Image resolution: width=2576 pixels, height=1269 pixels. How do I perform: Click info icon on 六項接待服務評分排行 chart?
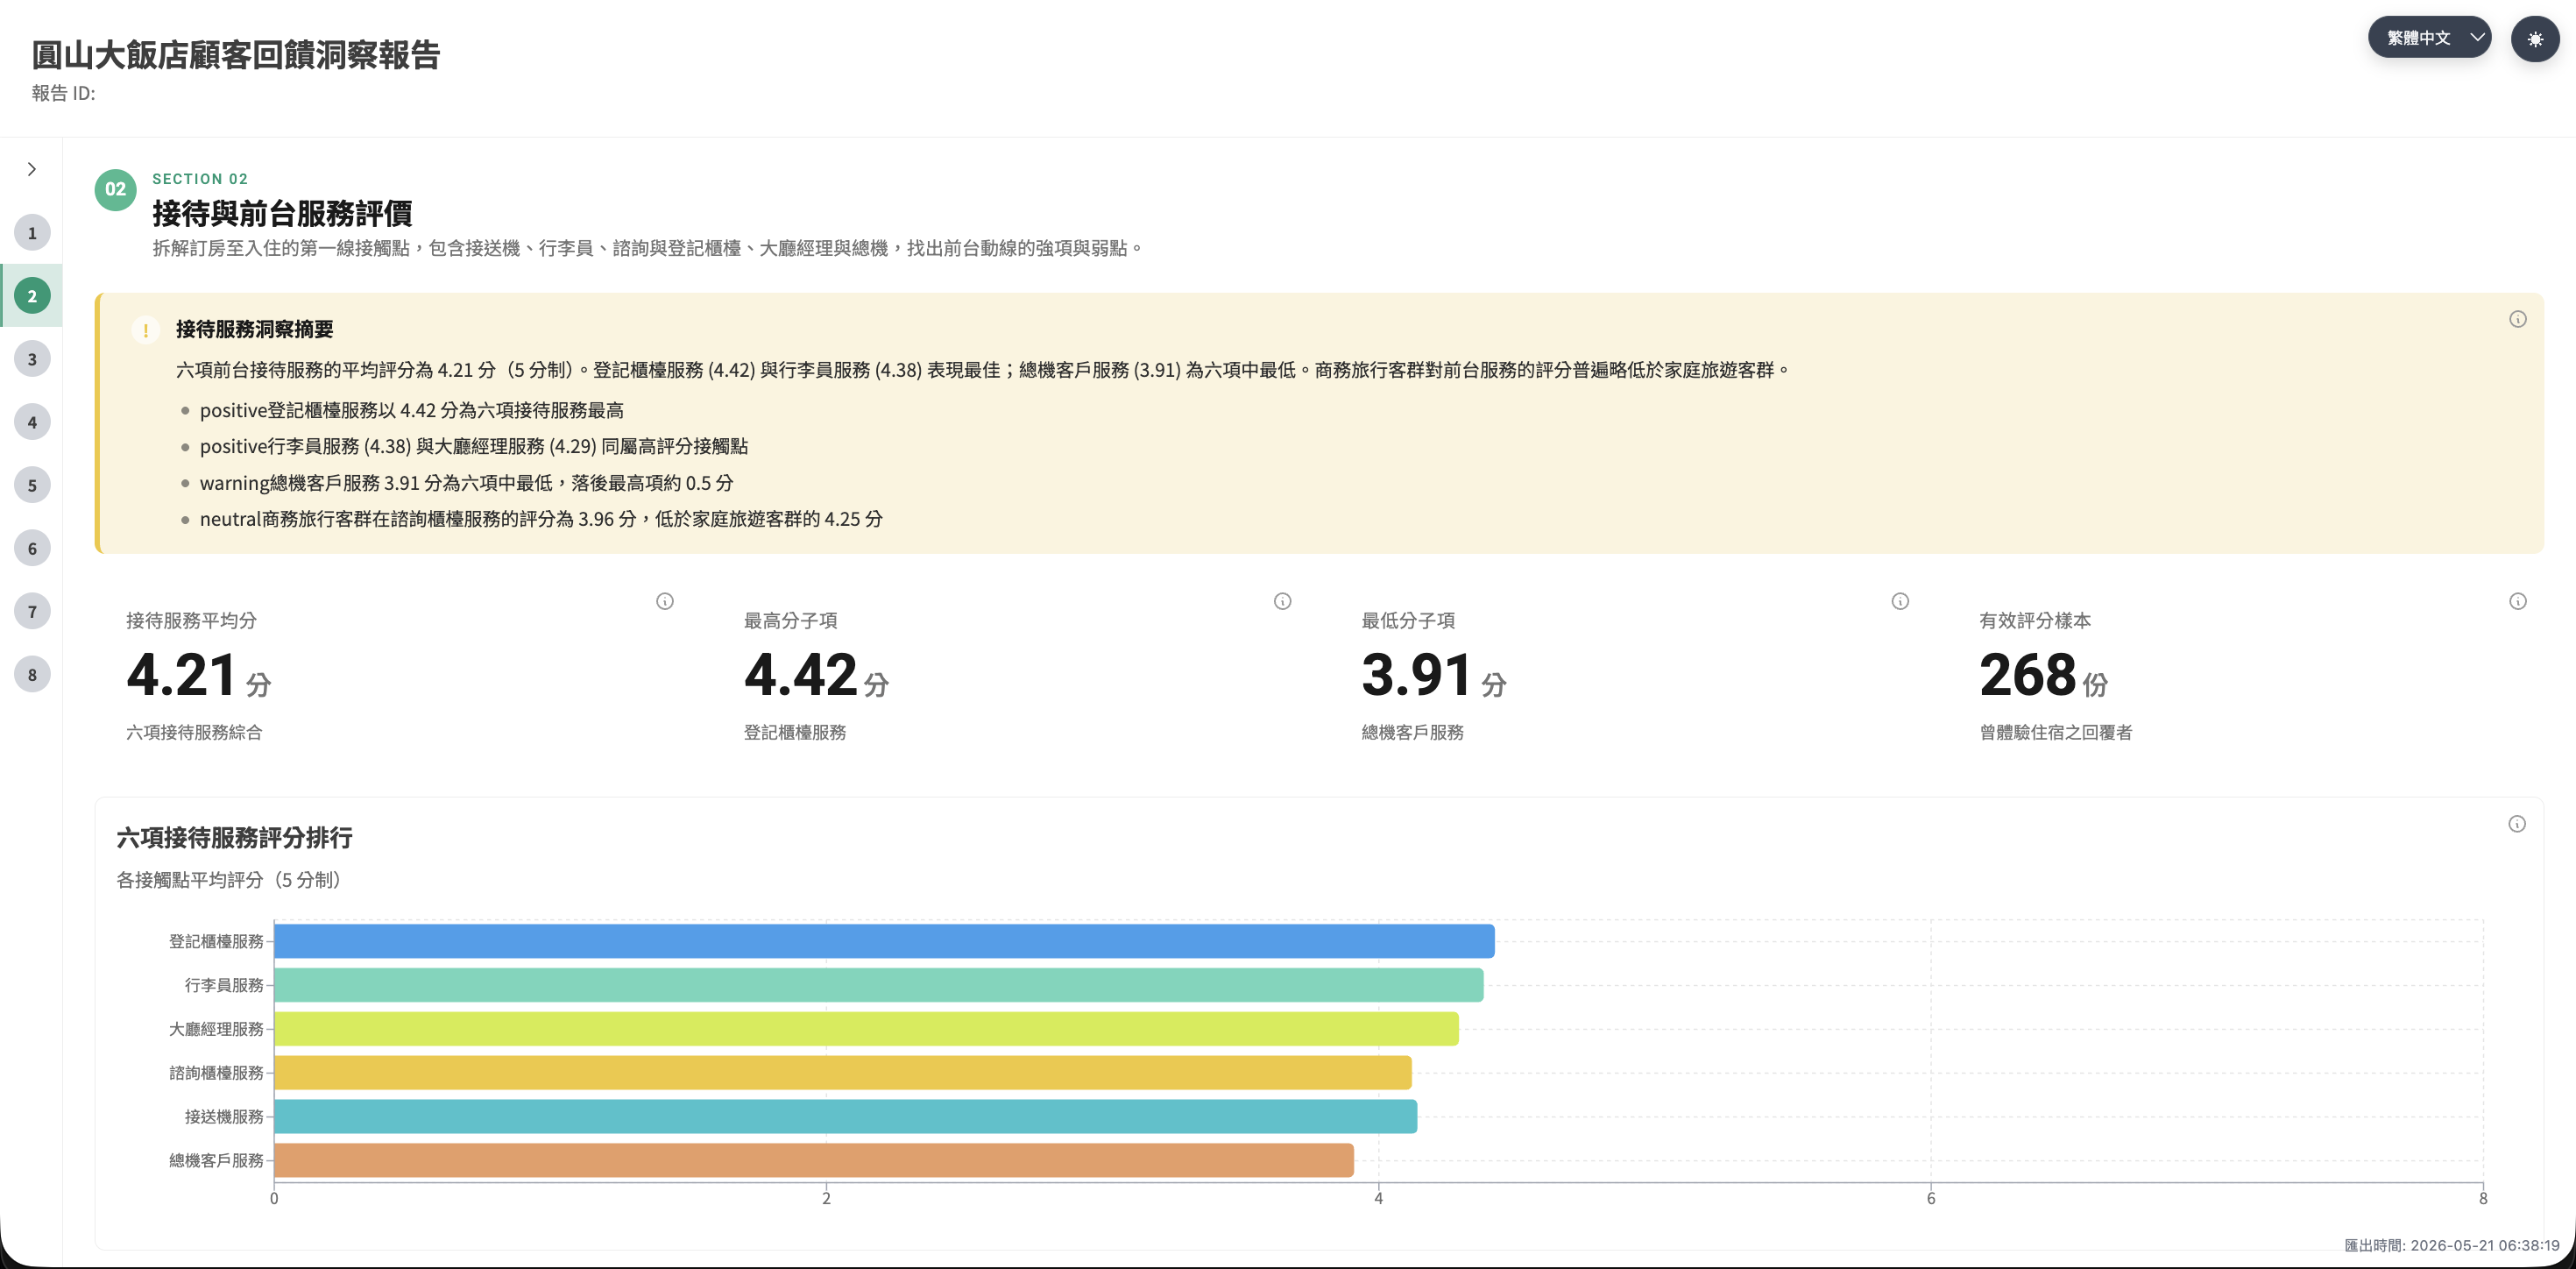(2516, 824)
